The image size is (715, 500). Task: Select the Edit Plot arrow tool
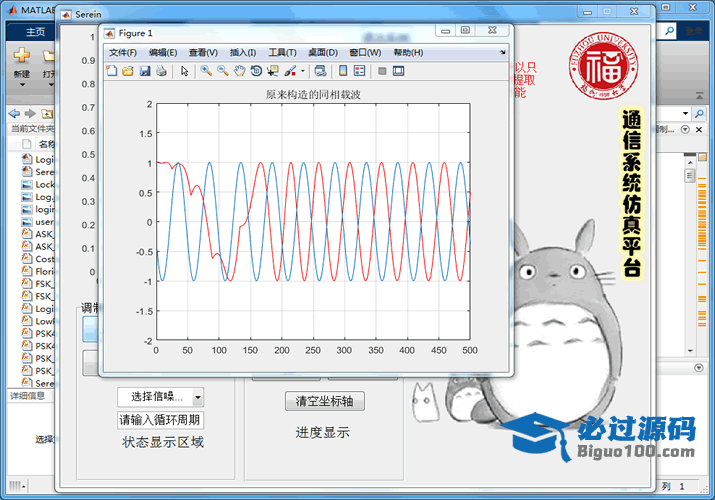click(x=185, y=71)
